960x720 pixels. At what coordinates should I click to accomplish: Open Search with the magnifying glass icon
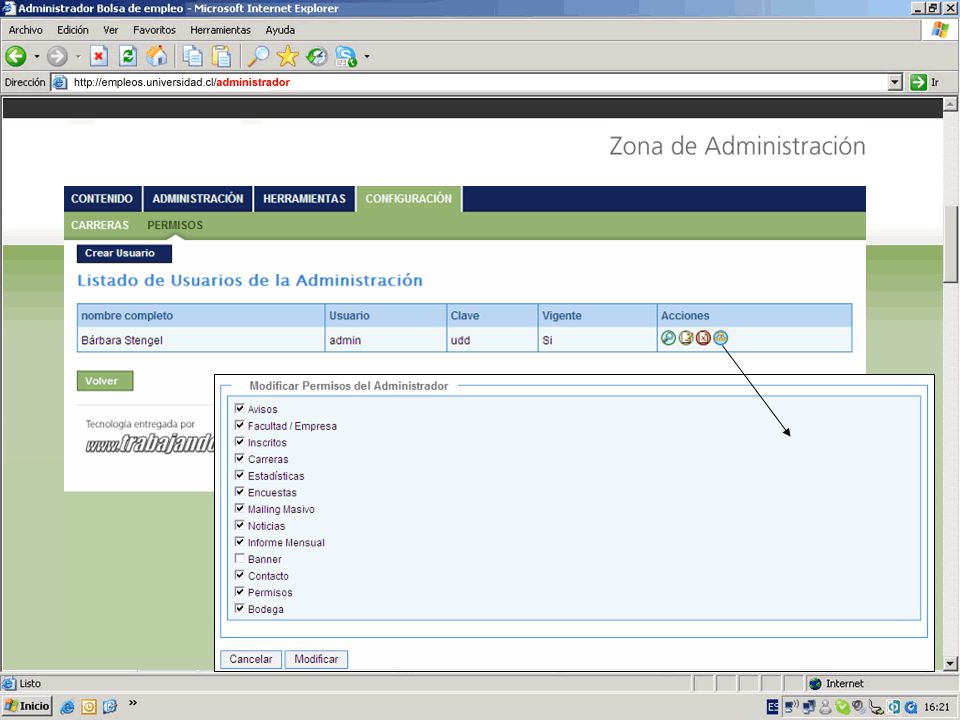[x=258, y=56]
